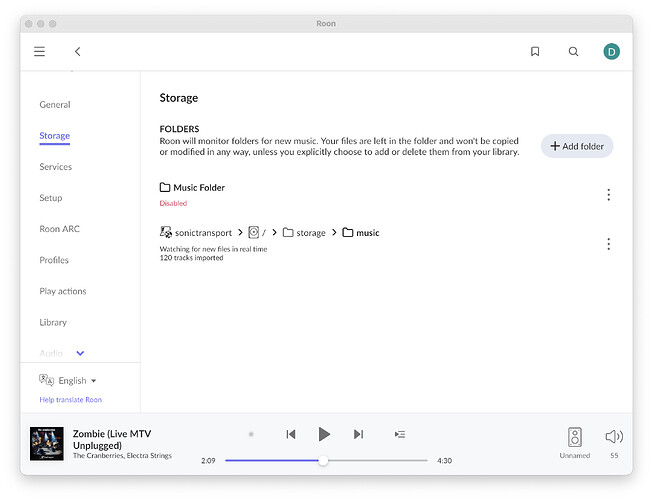
Task: Open options menu for Music Folder
Action: coord(608,195)
